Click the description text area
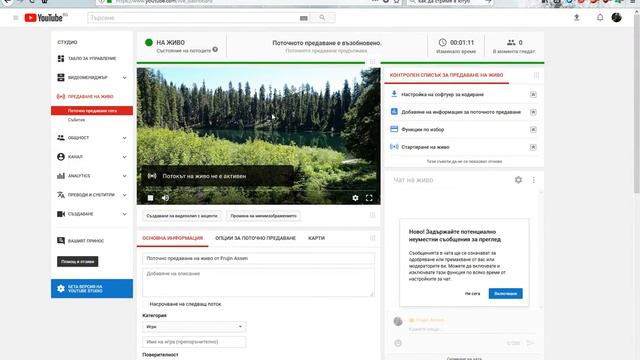This screenshot has width=640, height=360. click(x=258, y=282)
